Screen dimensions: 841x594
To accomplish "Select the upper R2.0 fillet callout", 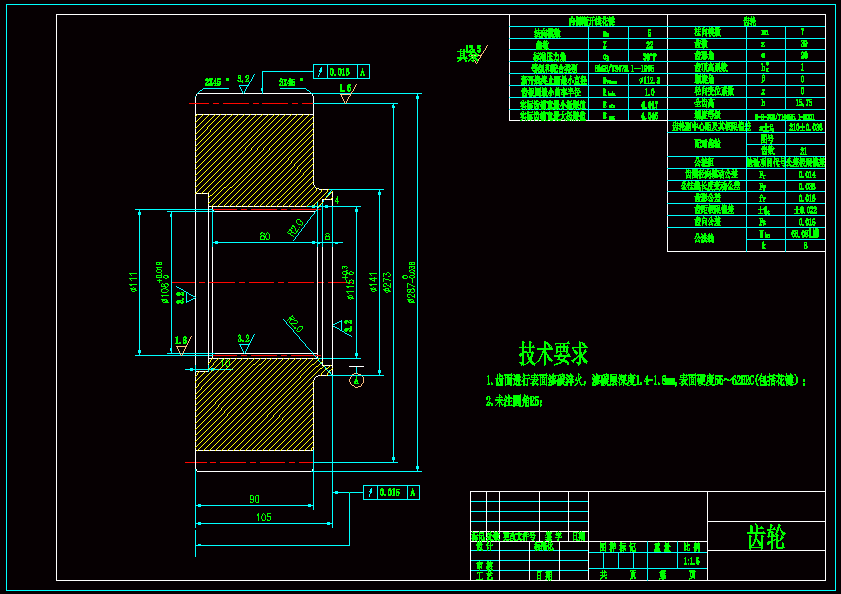I will pos(295,228).
